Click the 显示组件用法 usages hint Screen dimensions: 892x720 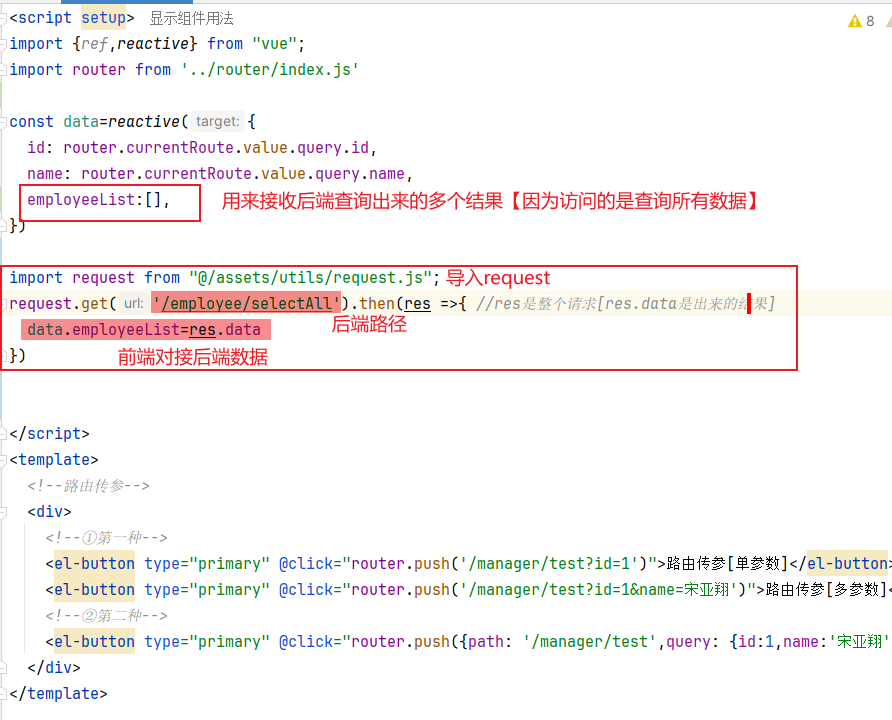click(x=191, y=18)
